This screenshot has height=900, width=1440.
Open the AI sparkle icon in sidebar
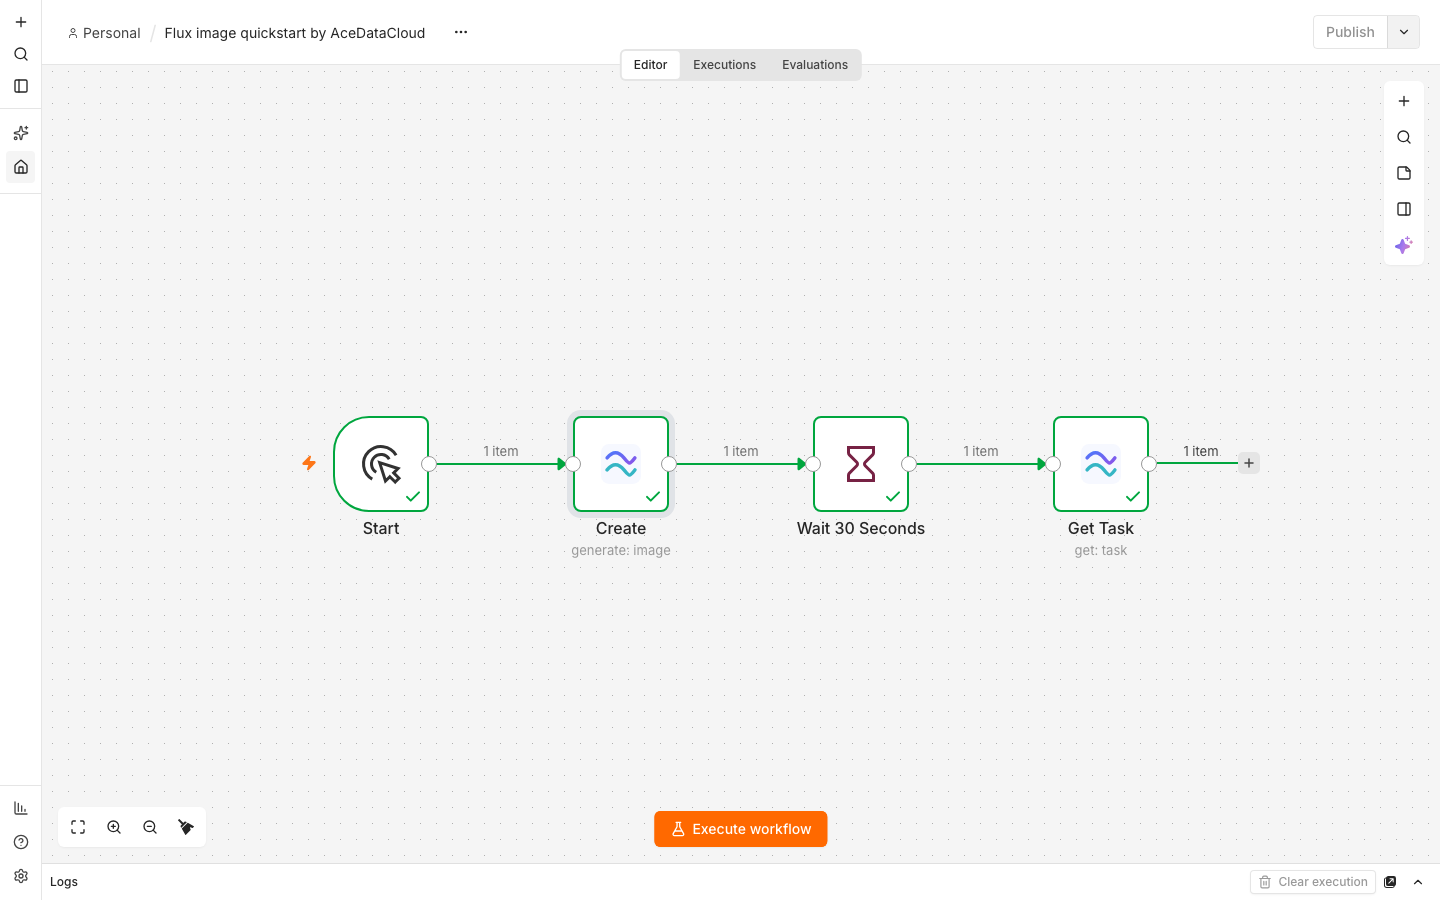(21, 133)
